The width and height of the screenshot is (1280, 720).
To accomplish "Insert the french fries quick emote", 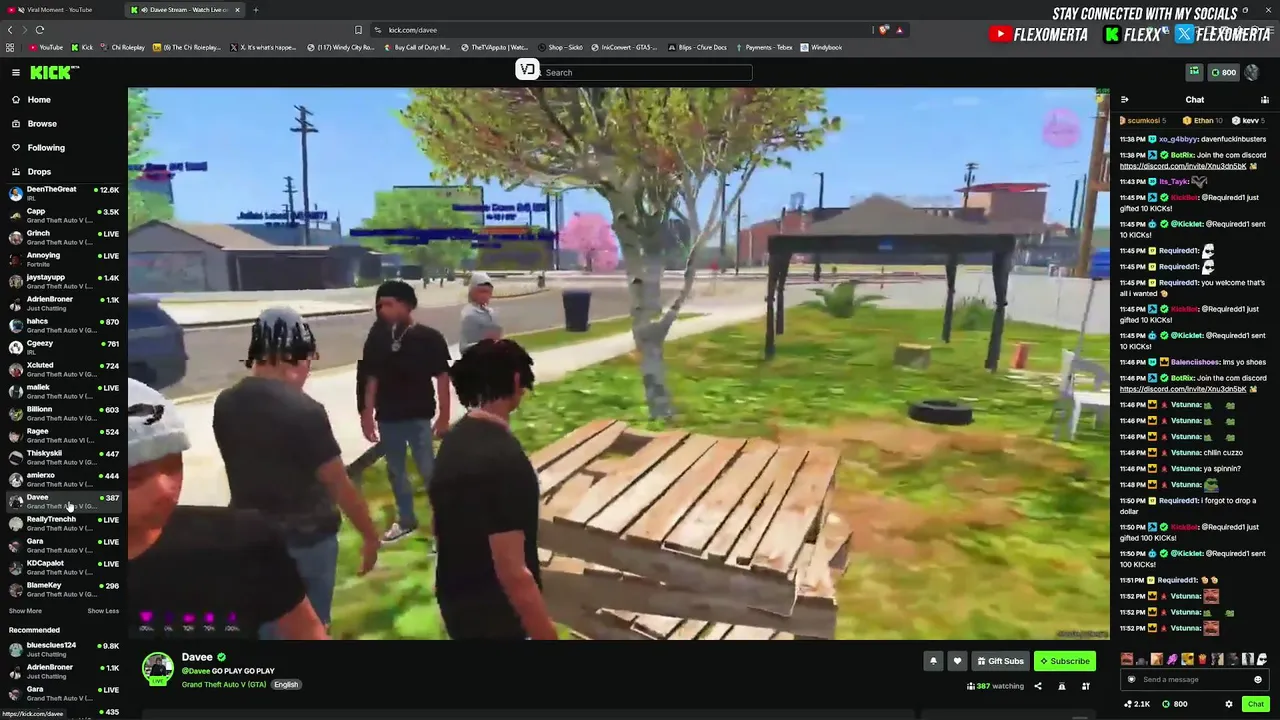I will pyautogui.click(x=1201, y=659).
